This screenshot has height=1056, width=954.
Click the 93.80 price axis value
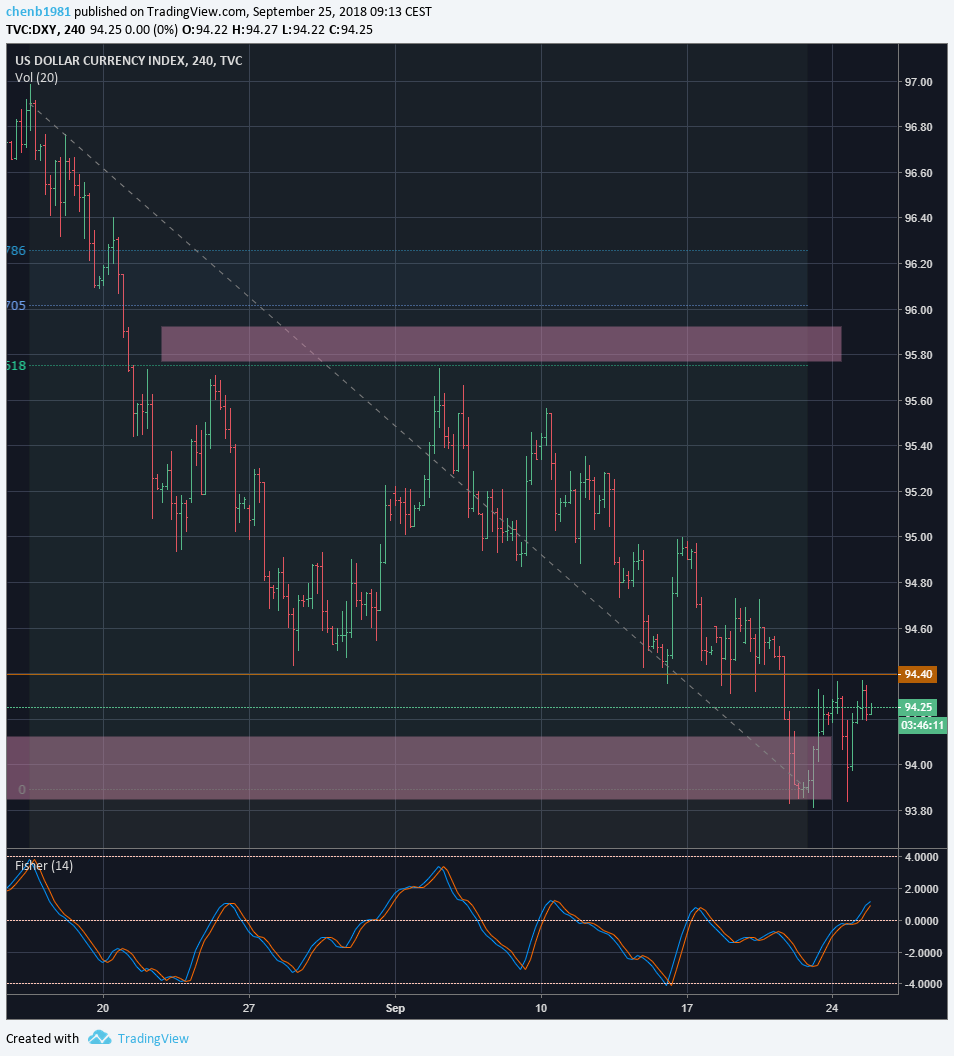(x=918, y=811)
